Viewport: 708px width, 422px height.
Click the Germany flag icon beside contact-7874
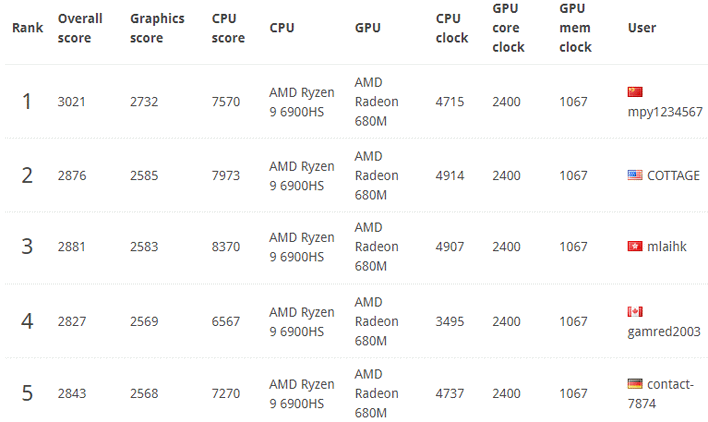coord(635,384)
